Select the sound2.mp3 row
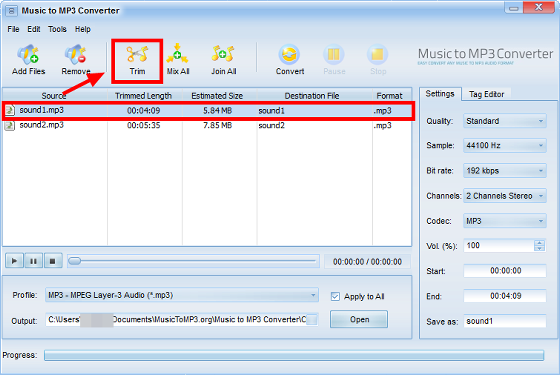The image size is (560, 375). (207, 125)
